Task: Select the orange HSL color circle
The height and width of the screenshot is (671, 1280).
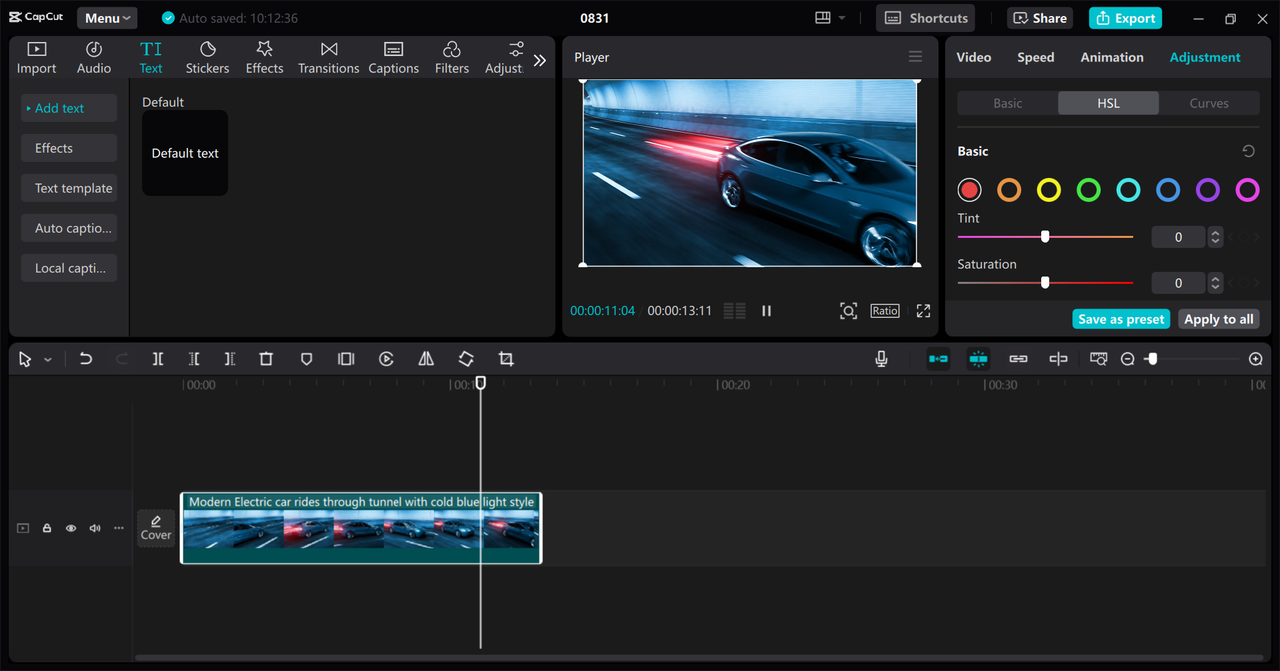Action: coord(1009,190)
